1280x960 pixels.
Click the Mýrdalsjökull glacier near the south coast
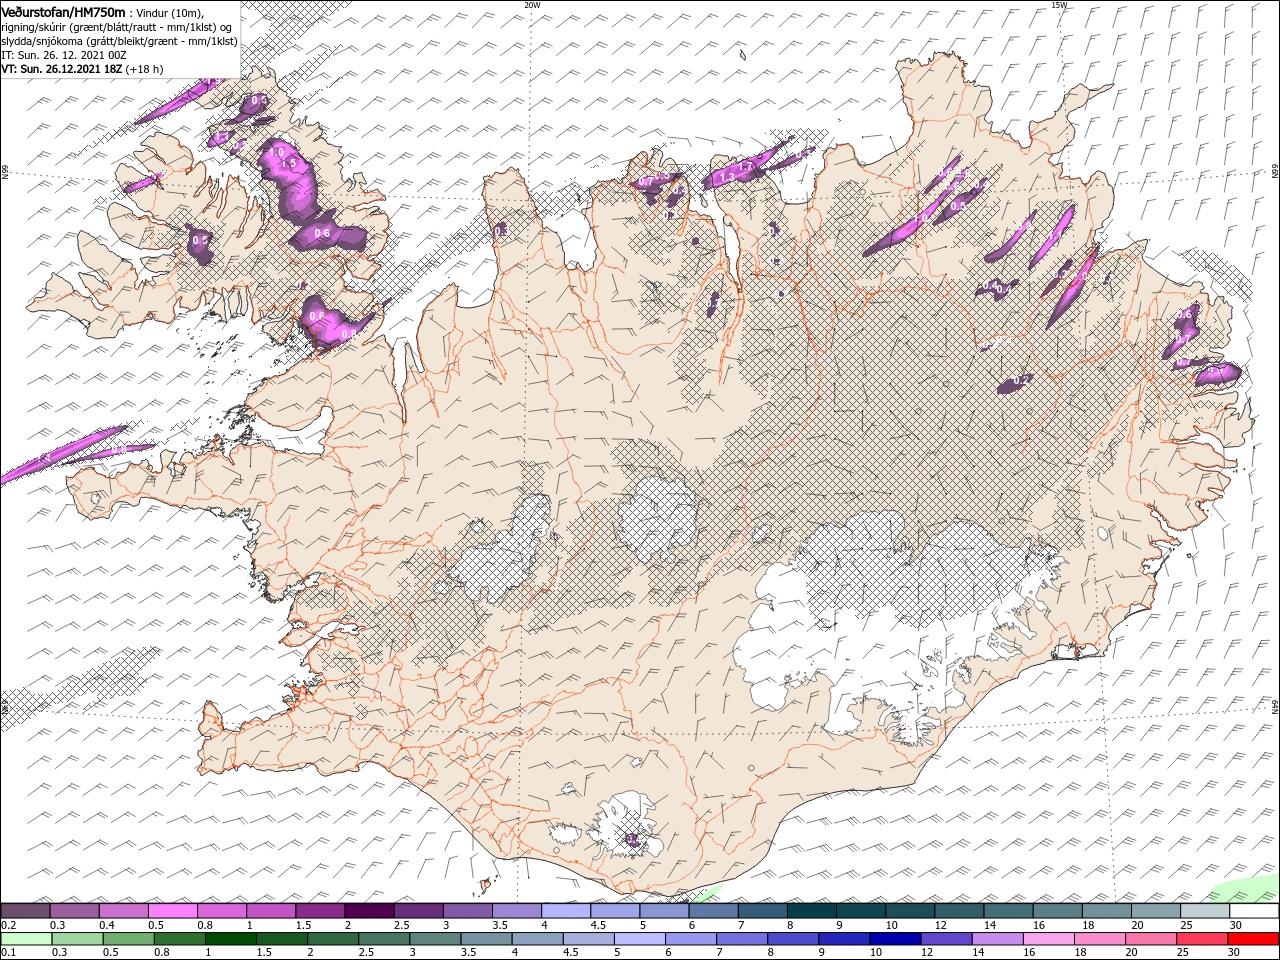pos(625,825)
